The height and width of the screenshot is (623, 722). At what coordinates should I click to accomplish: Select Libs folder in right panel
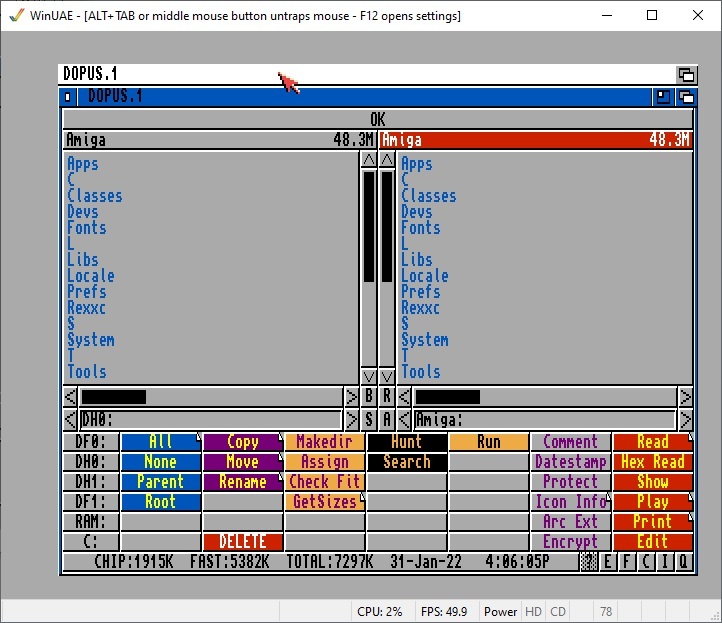click(x=417, y=260)
